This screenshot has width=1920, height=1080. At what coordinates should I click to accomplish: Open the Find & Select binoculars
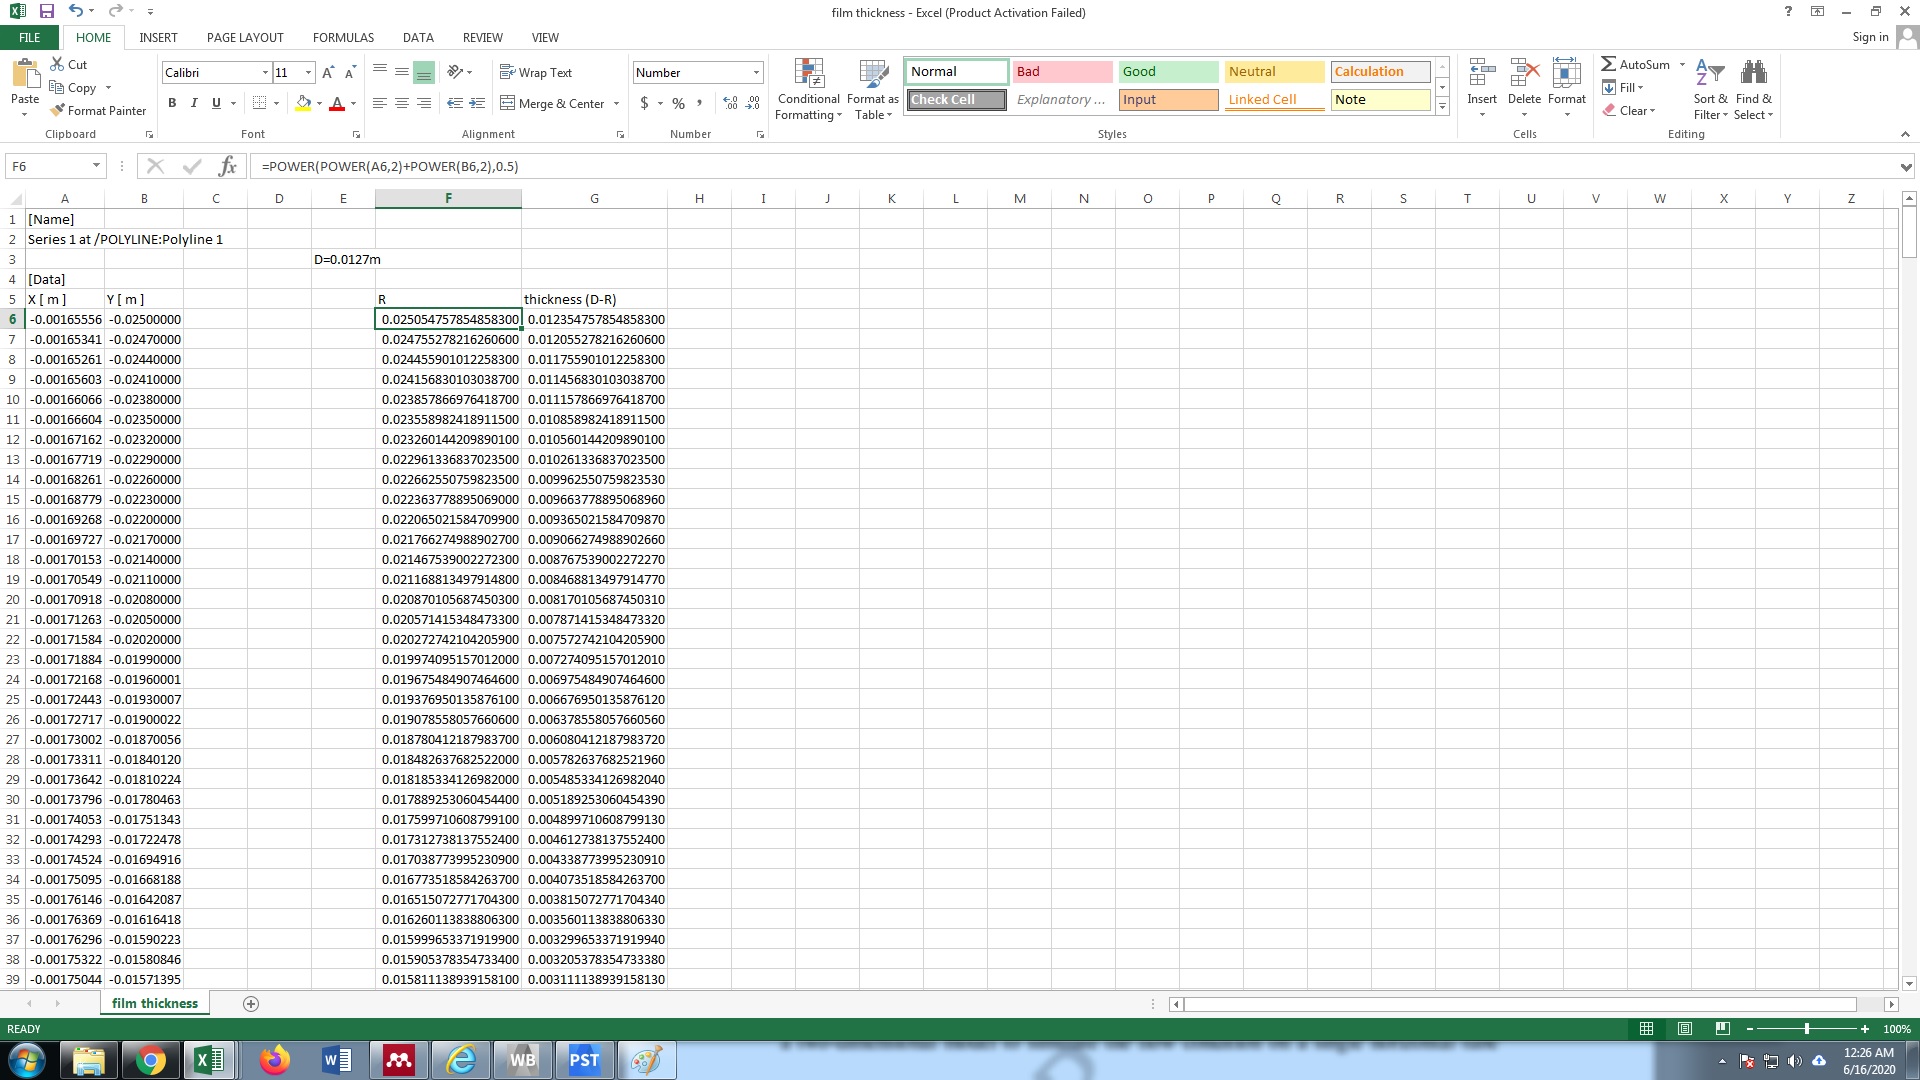[x=1753, y=74]
